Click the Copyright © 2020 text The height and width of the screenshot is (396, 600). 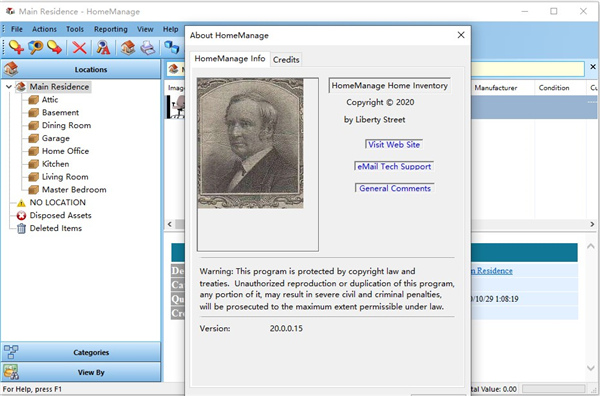[380, 102]
